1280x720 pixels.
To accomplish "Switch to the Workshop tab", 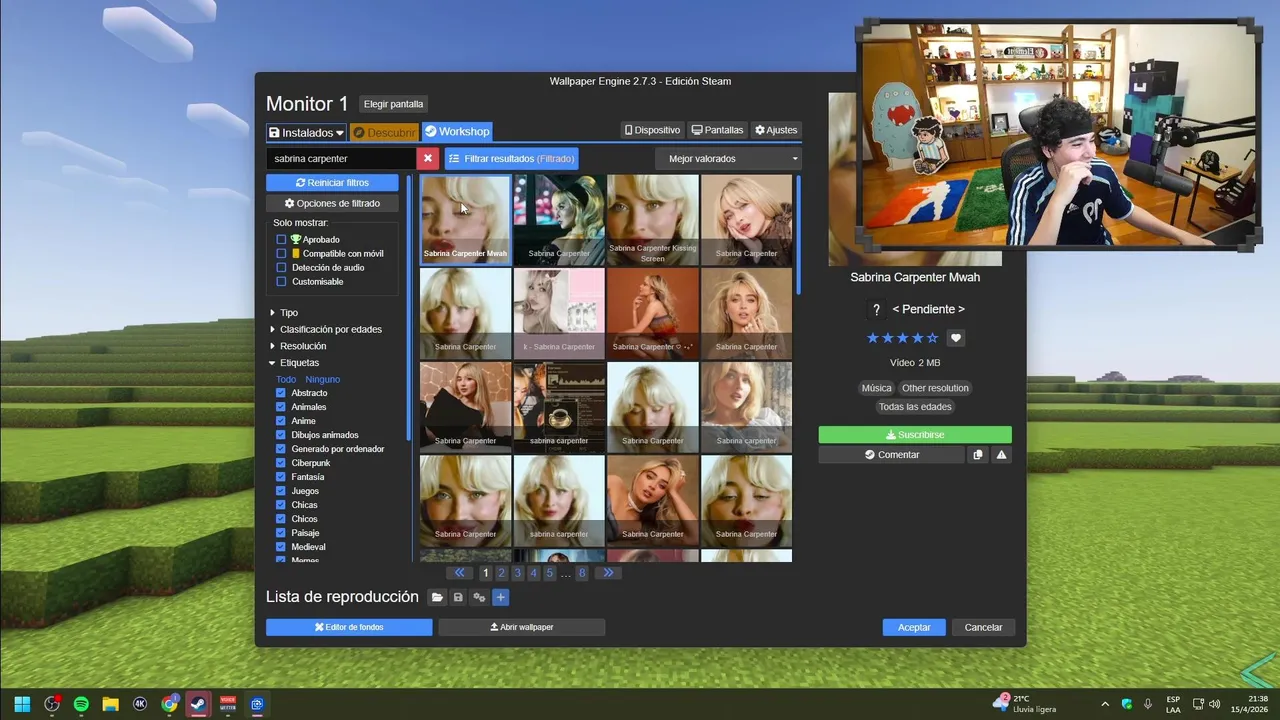I will point(457,132).
